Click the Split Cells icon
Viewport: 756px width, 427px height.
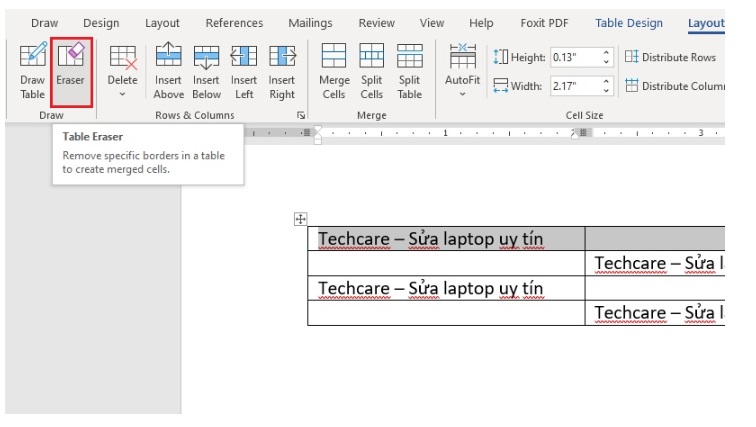point(372,70)
